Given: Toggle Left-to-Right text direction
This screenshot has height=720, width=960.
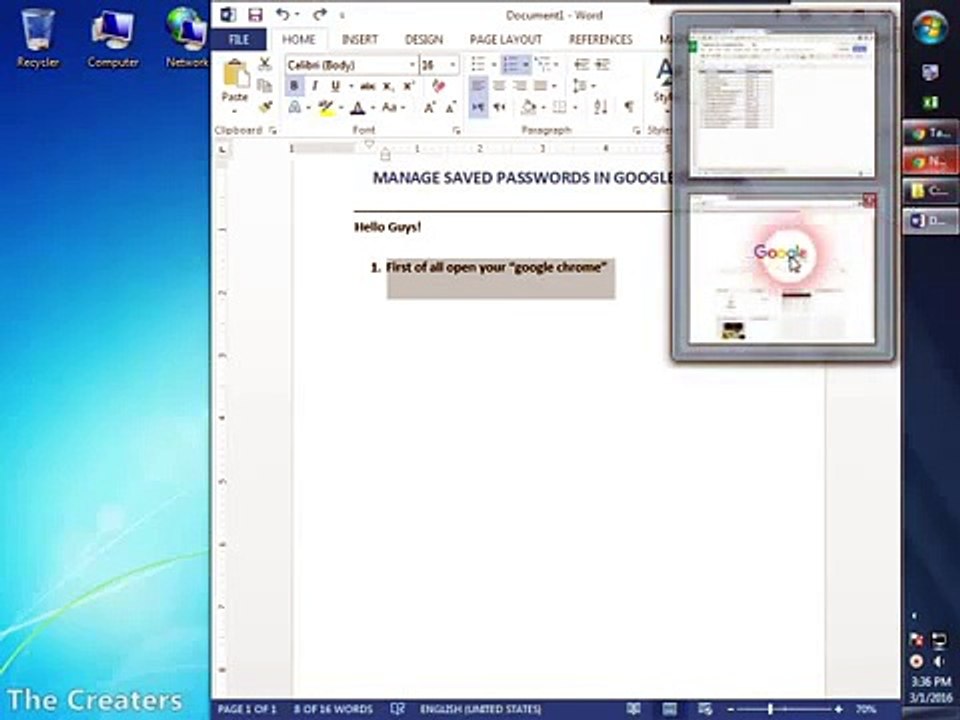Looking at the screenshot, I should [x=479, y=108].
